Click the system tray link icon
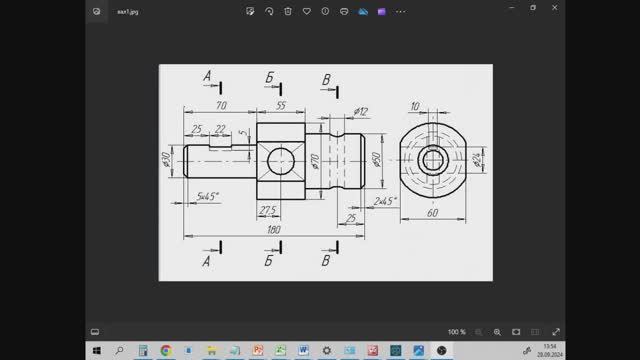The height and width of the screenshot is (360, 640). point(527,351)
